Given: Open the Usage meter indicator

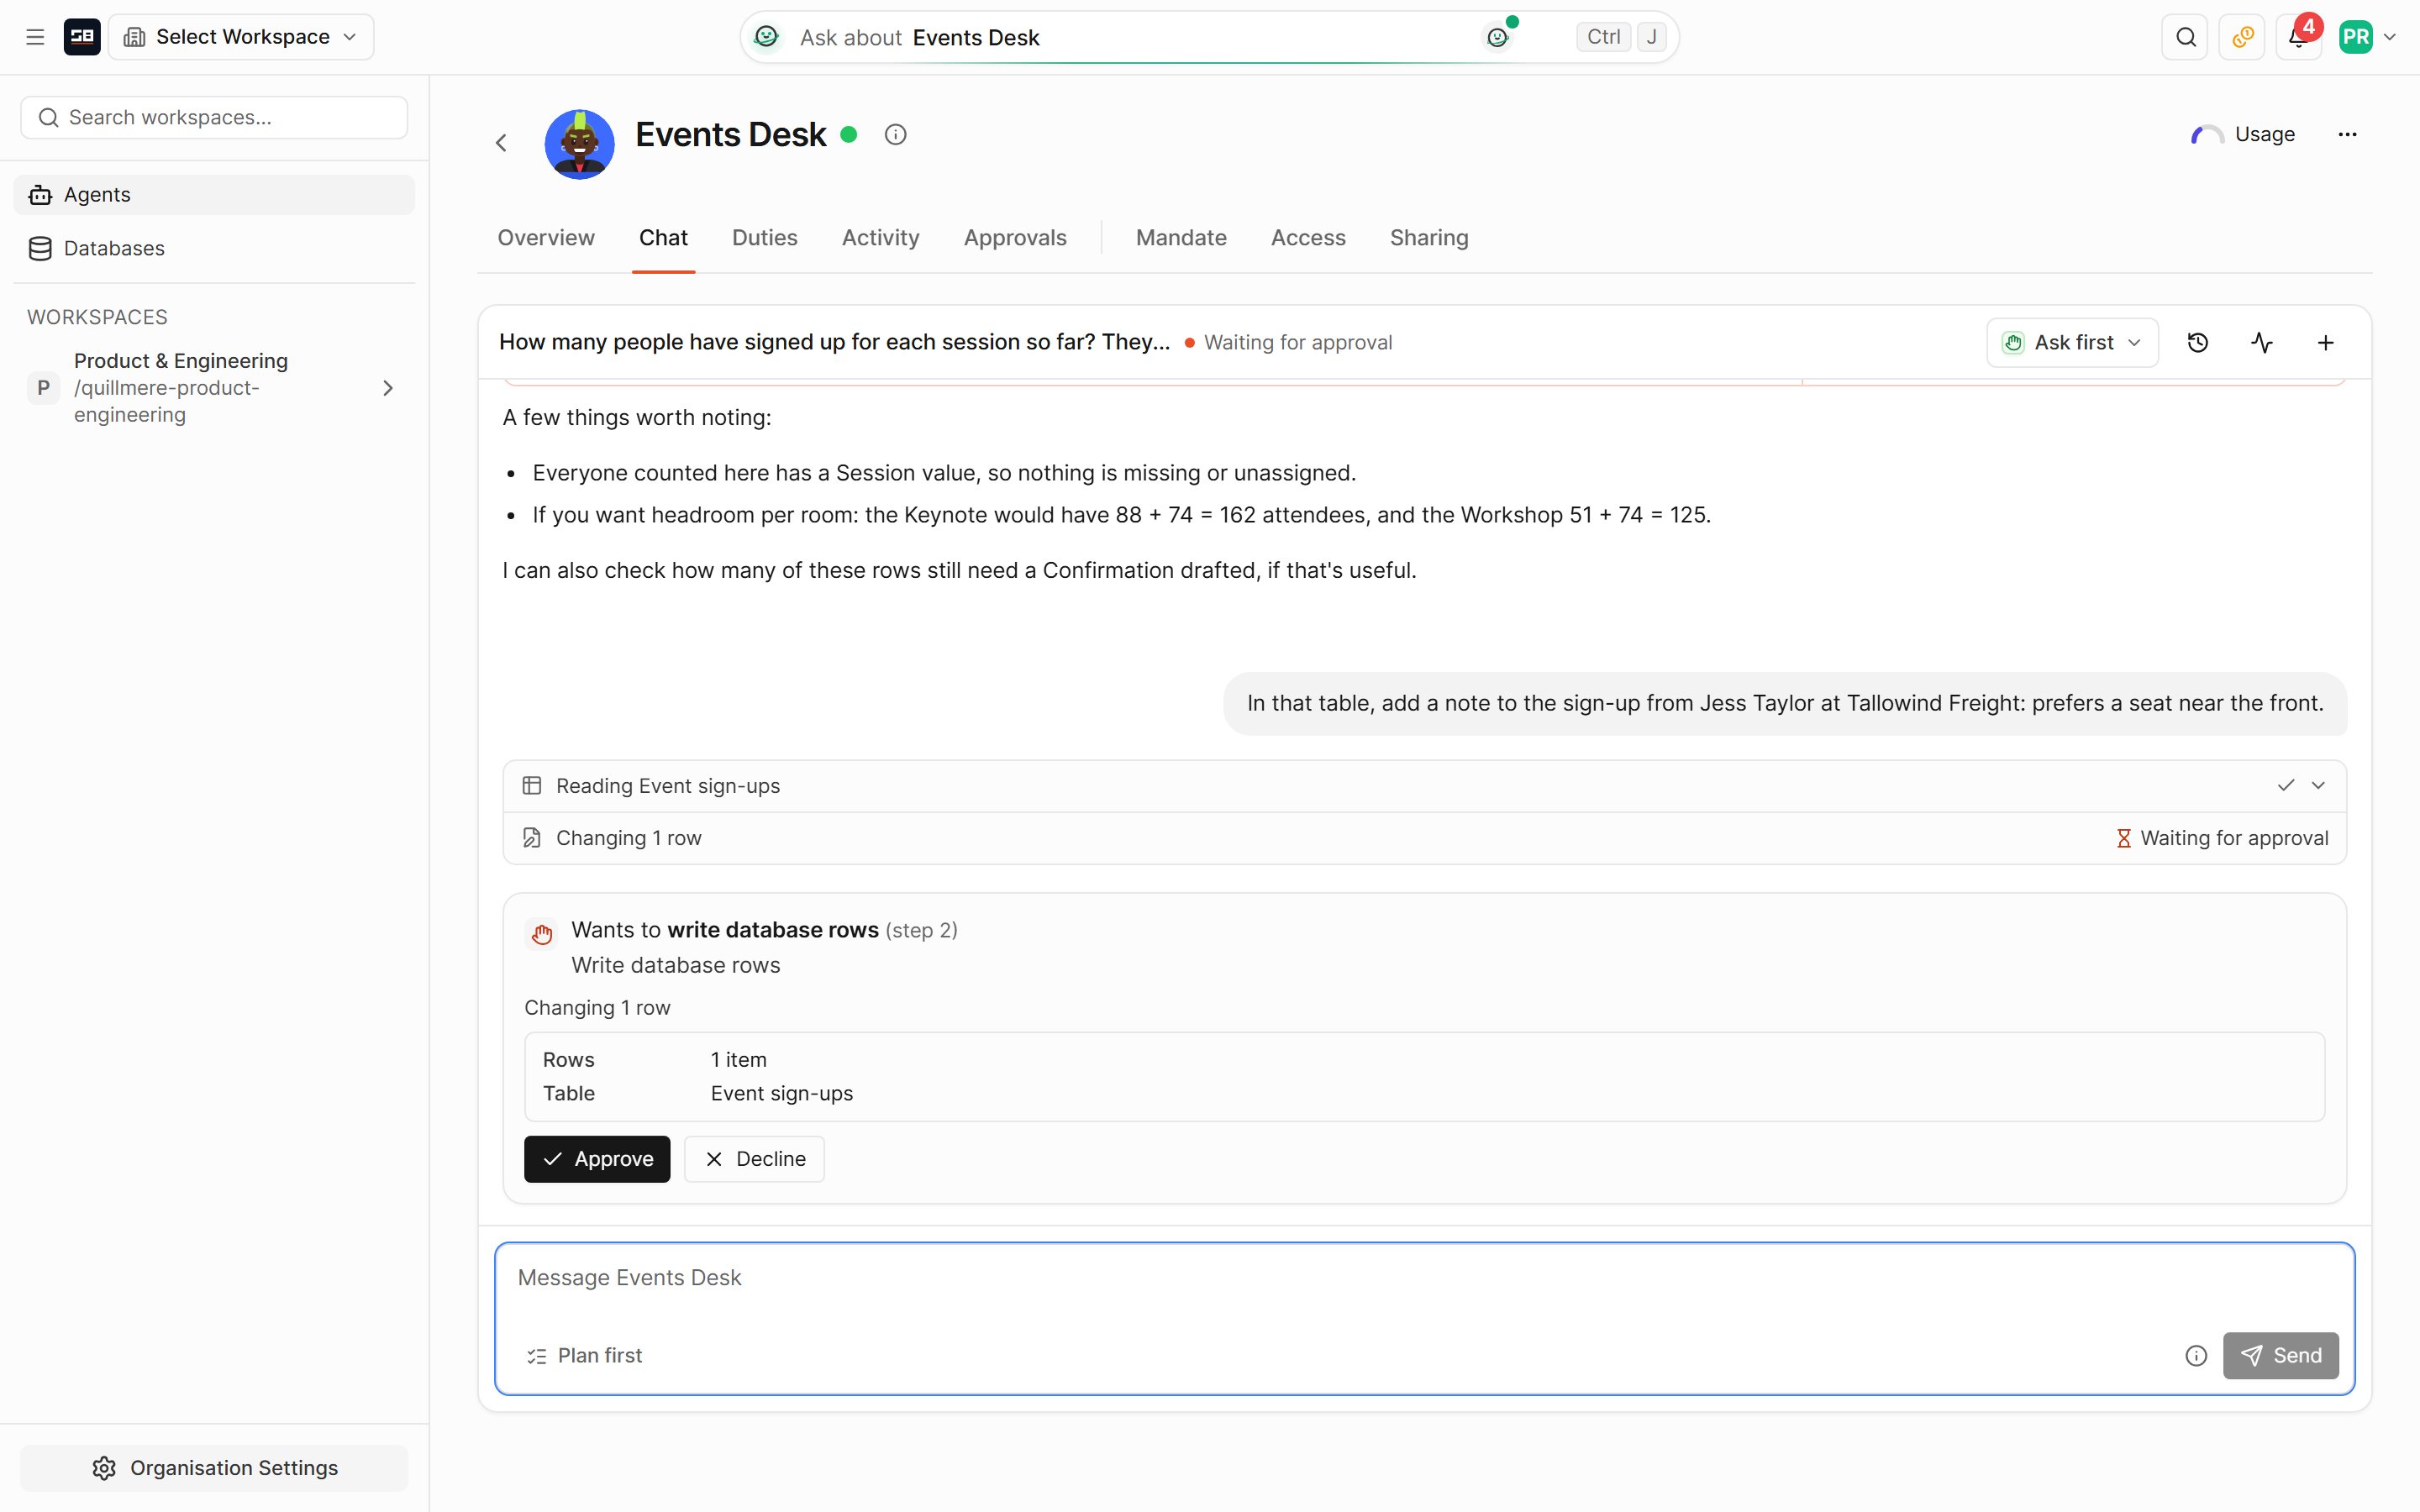Looking at the screenshot, I should [2242, 134].
